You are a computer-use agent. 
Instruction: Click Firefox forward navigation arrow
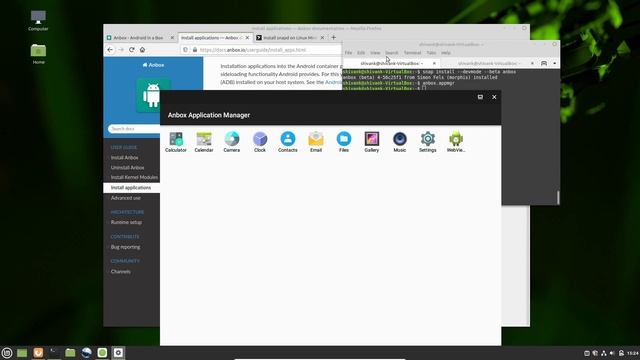121,50
